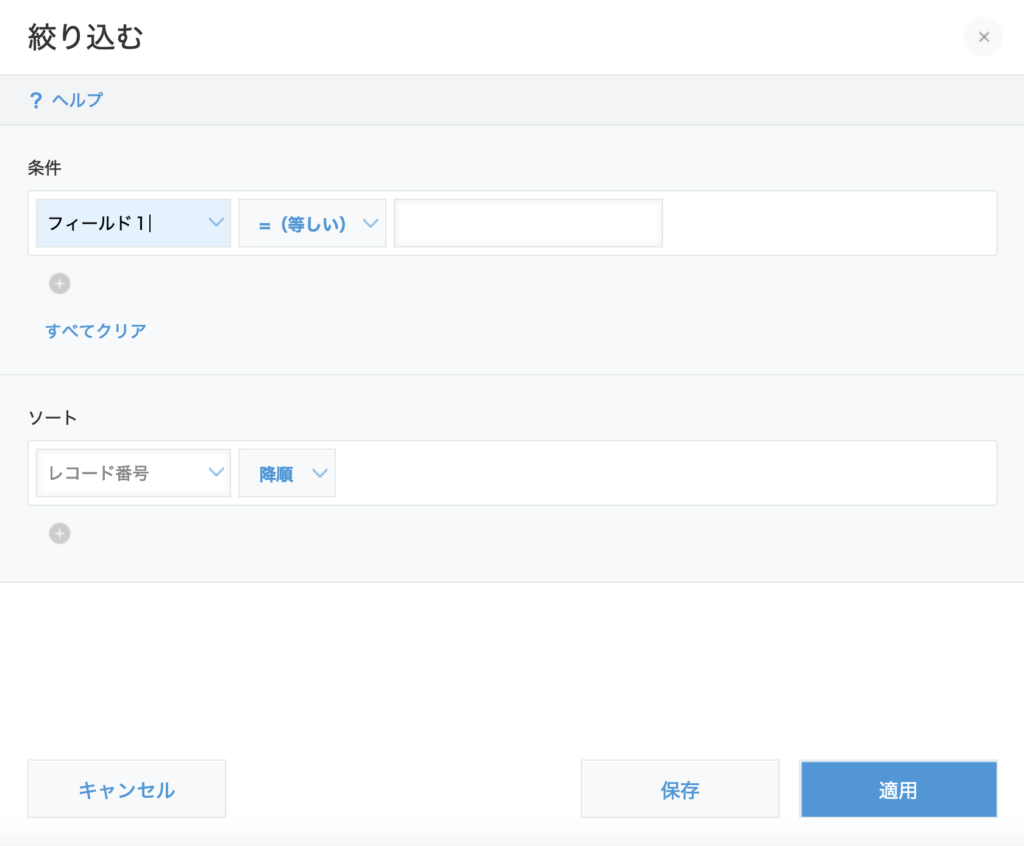Click the ソート section label
The width and height of the screenshot is (1024, 846).
point(52,418)
